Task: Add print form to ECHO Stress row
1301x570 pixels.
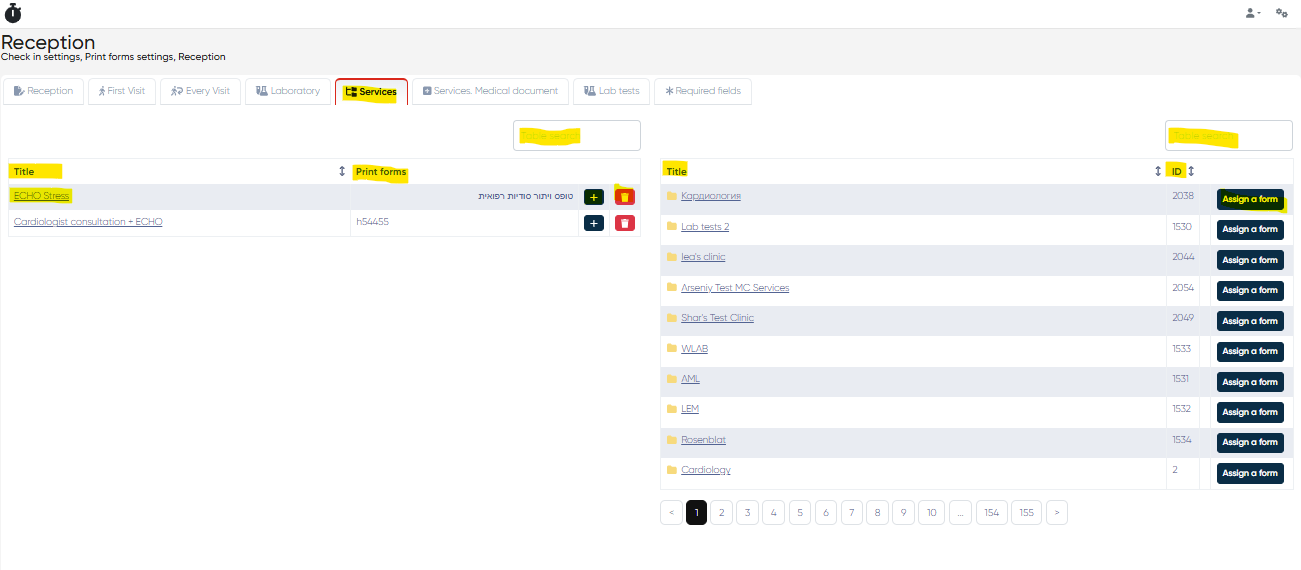Action: (x=593, y=197)
